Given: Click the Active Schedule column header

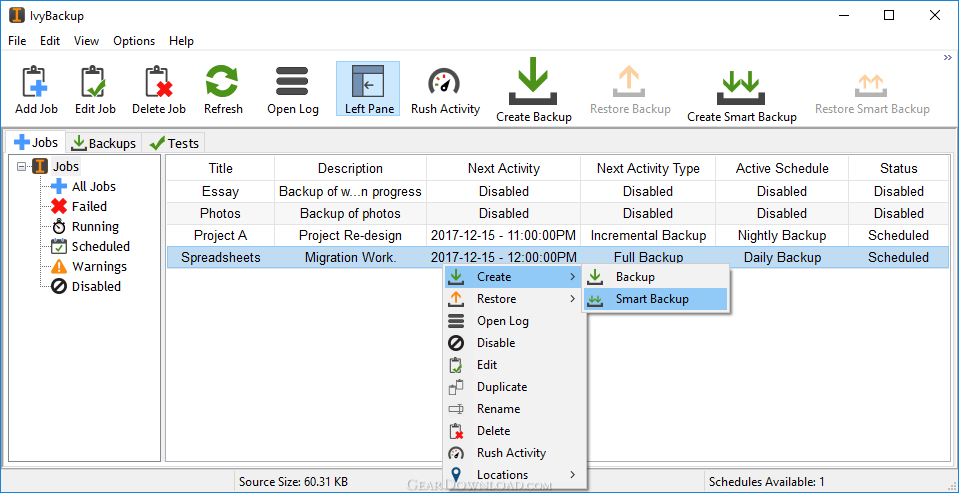Looking at the screenshot, I should coord(782,168).
